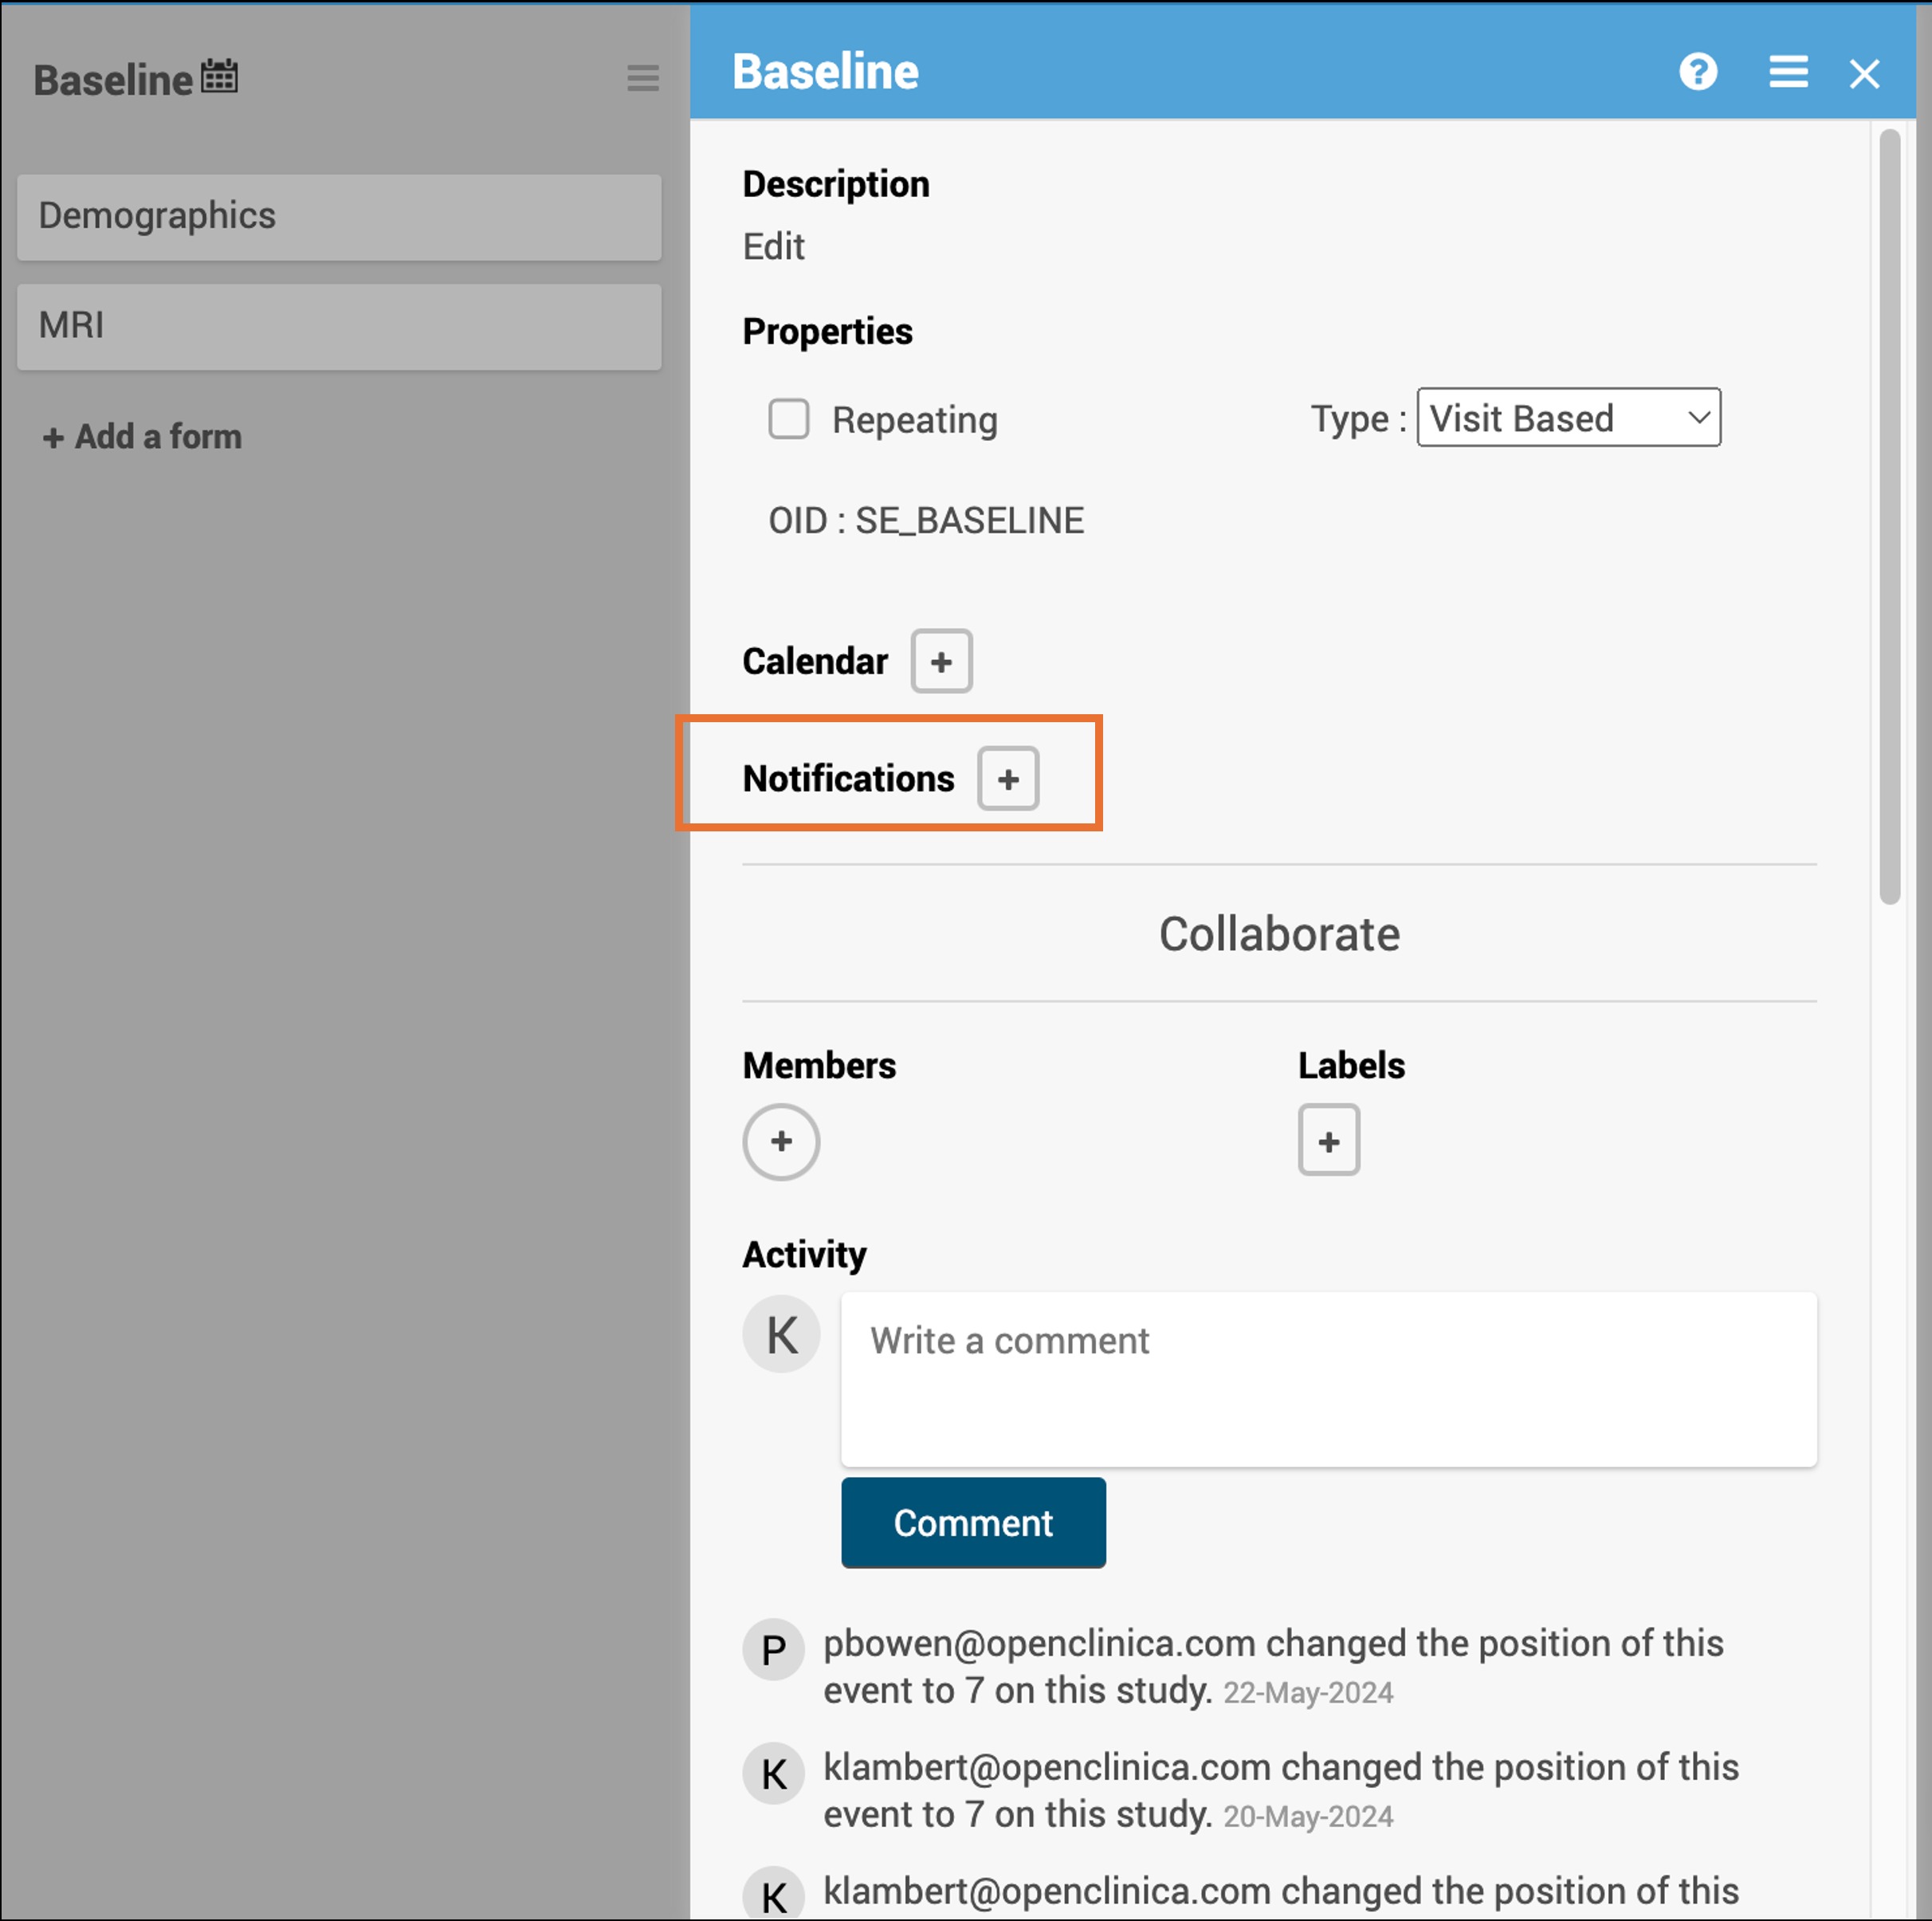
Task: Expand the Type Visit Based dropdown
Action: point(1567,418)
